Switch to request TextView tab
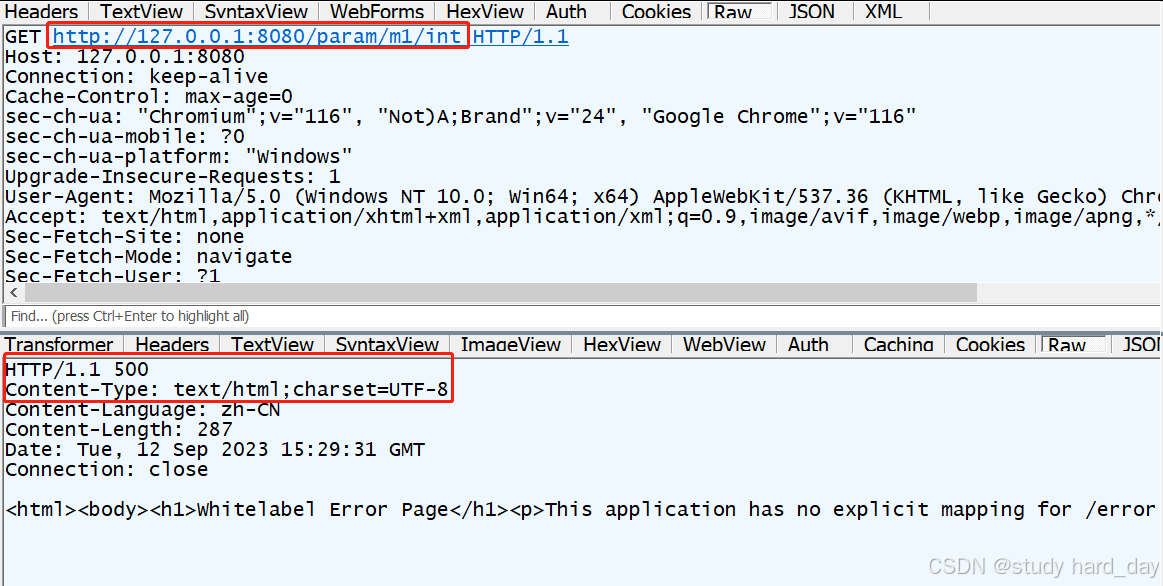Viewport: 1163px width, 586px height. tap(141, 12)
